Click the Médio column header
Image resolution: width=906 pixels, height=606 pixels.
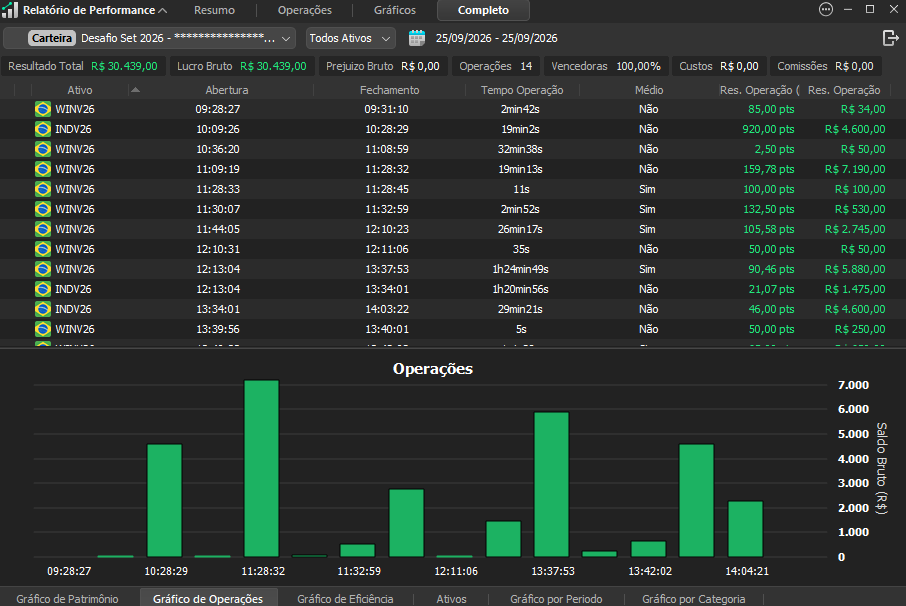tap(649, 90)
